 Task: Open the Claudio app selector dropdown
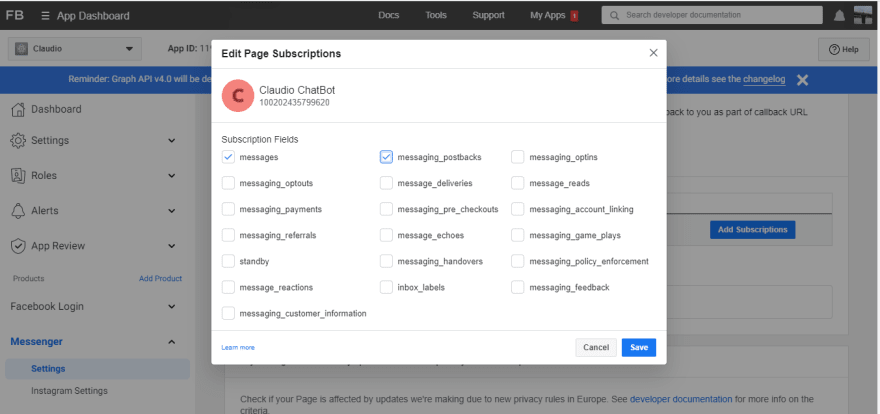(x=75, y=49)
